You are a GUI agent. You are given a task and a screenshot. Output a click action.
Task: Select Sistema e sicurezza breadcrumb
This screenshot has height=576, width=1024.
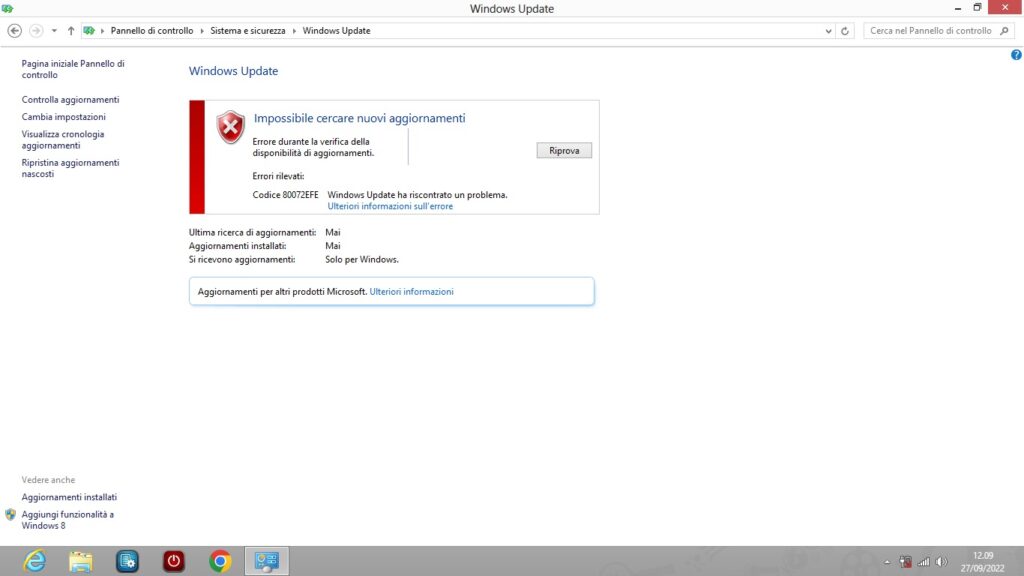248,31
